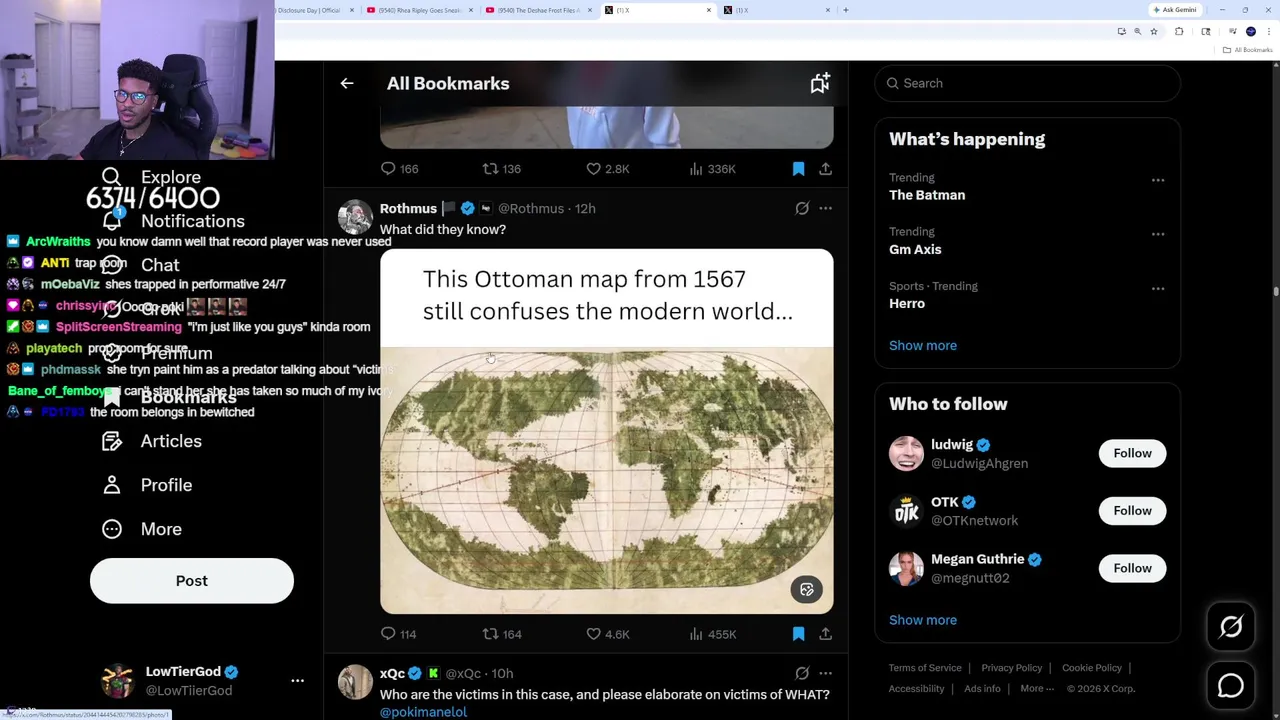This screenshot has width=1280, height=720.
Task: Remove bookmark on the Rothmus post
Action: click(798, 634)
